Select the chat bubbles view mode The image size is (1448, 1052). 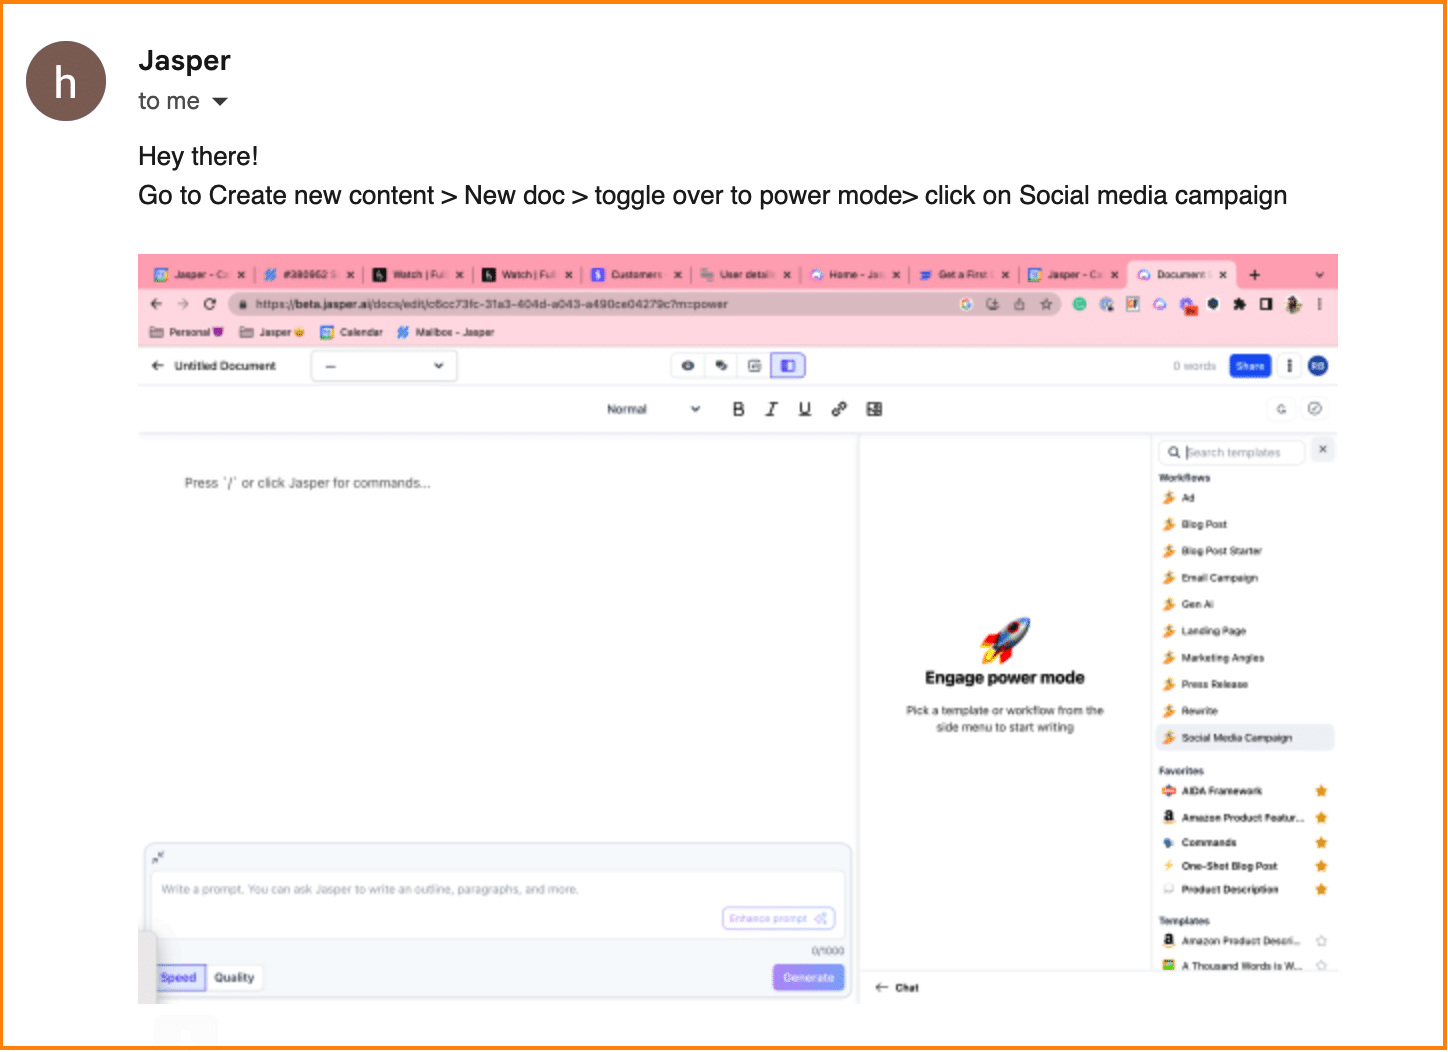coord(721,366)
